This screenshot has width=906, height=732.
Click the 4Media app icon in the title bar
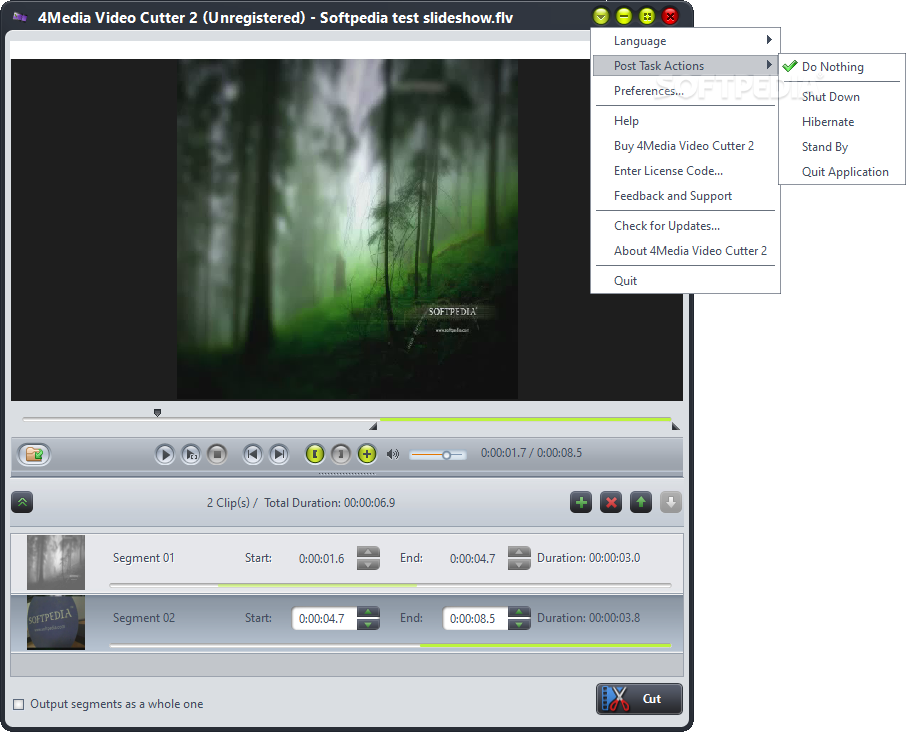[x=20, y=17]
